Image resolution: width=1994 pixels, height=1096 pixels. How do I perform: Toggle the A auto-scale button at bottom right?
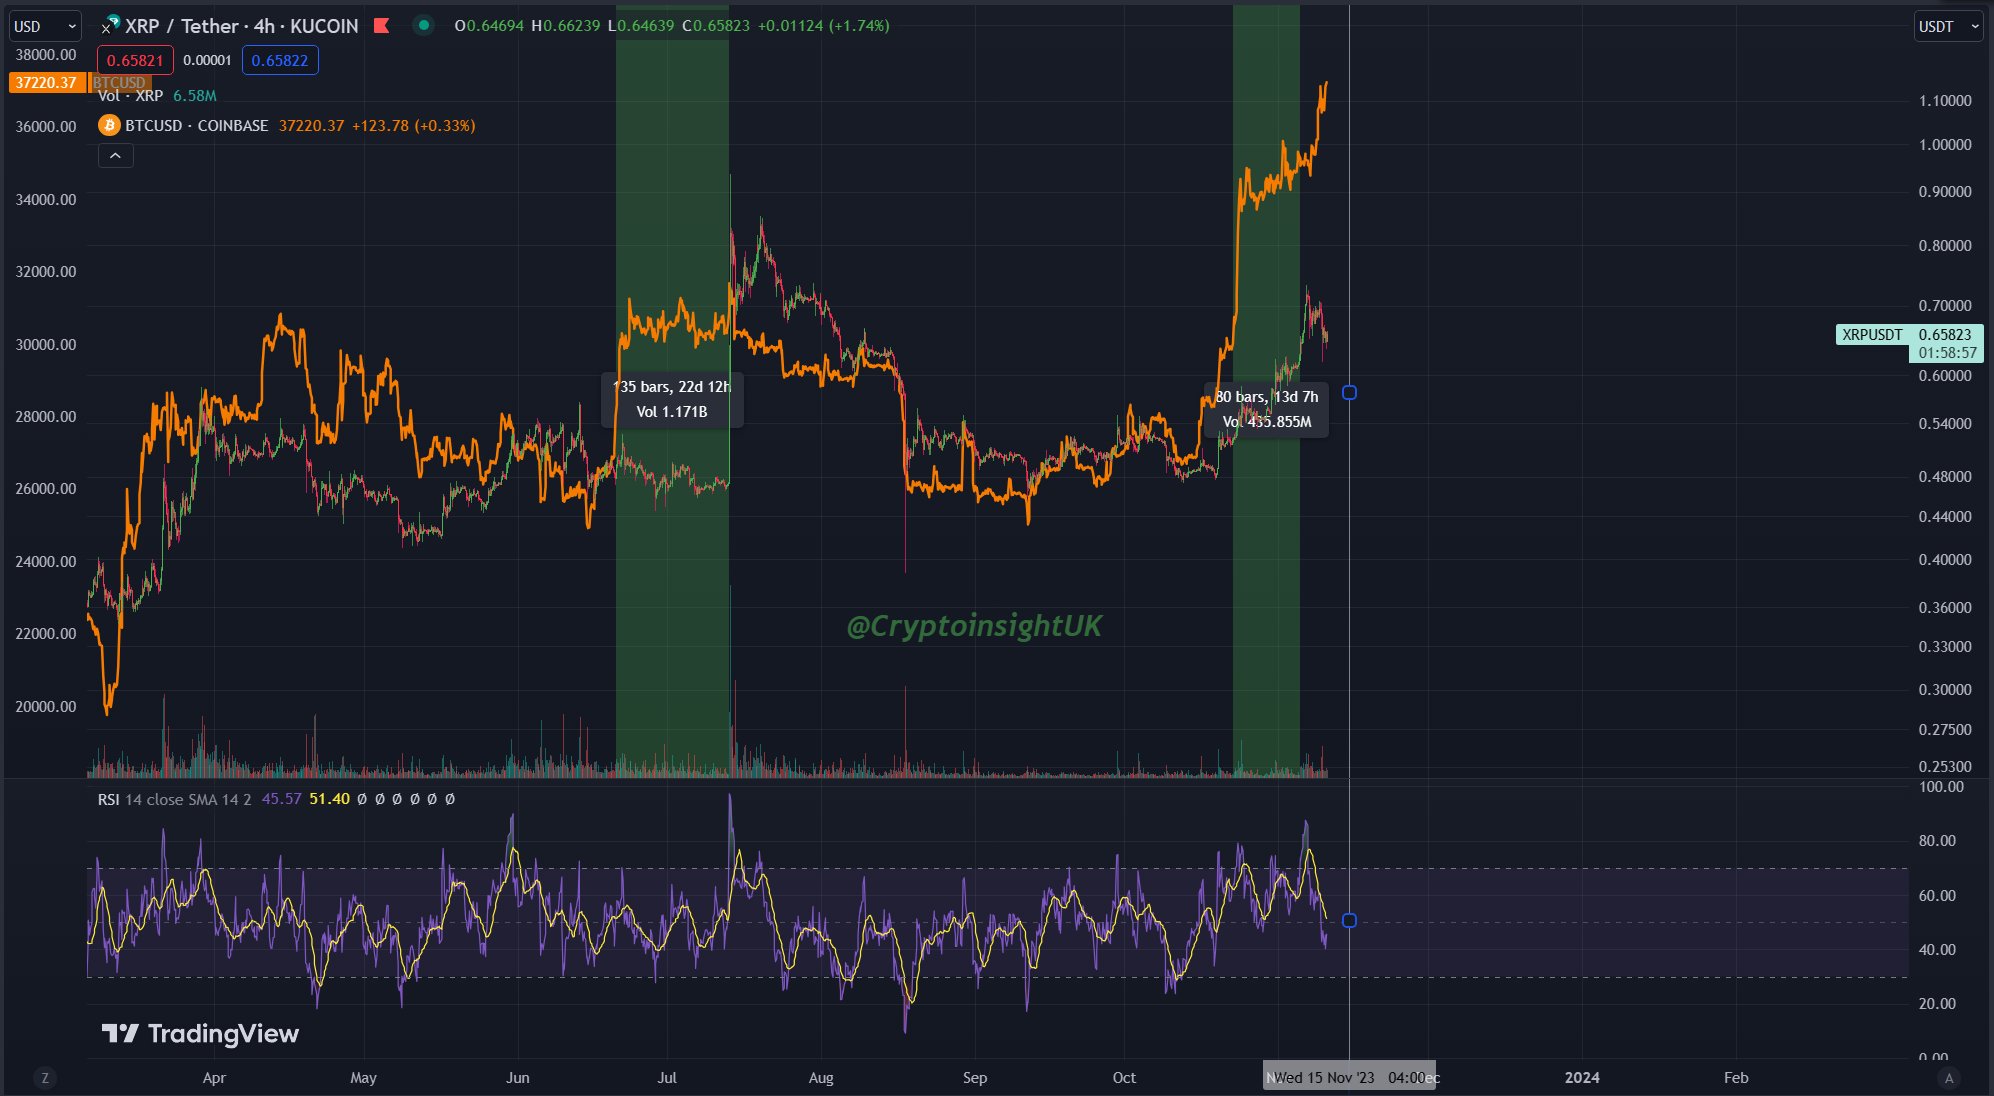point(1948,1078)
